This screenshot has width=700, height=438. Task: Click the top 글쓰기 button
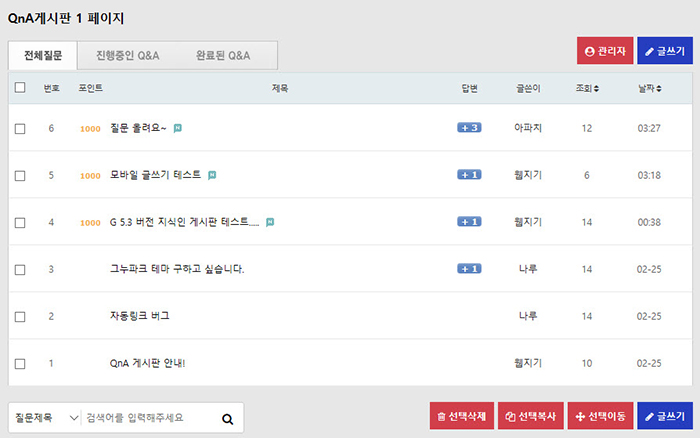click(665, 51)
